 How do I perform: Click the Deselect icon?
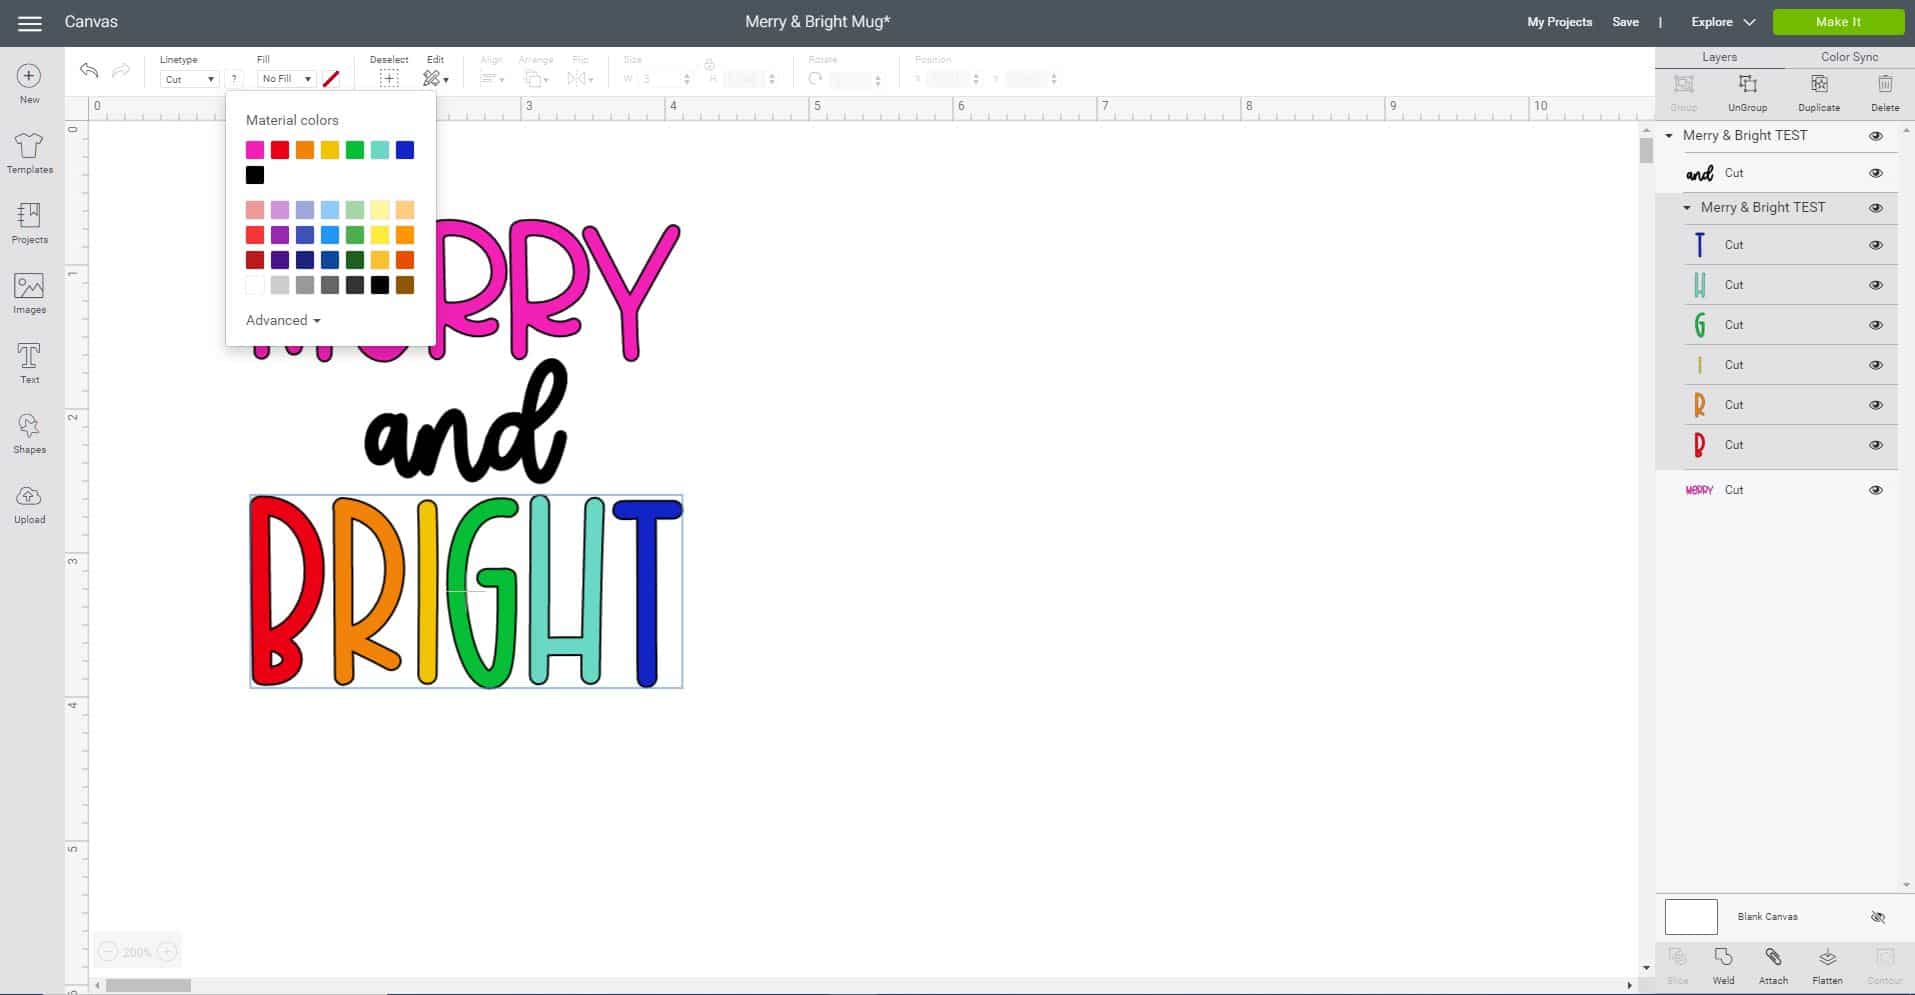pos(389,79)
